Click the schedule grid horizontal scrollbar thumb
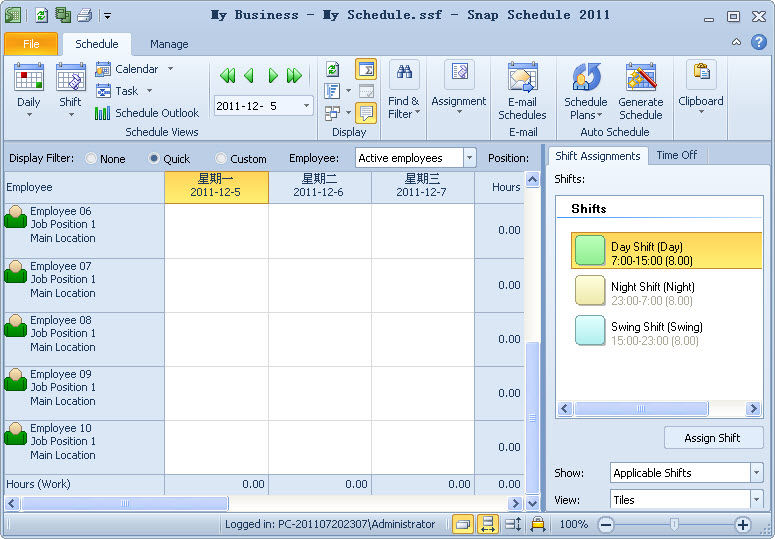775x539 pixels. click(125, 503)
